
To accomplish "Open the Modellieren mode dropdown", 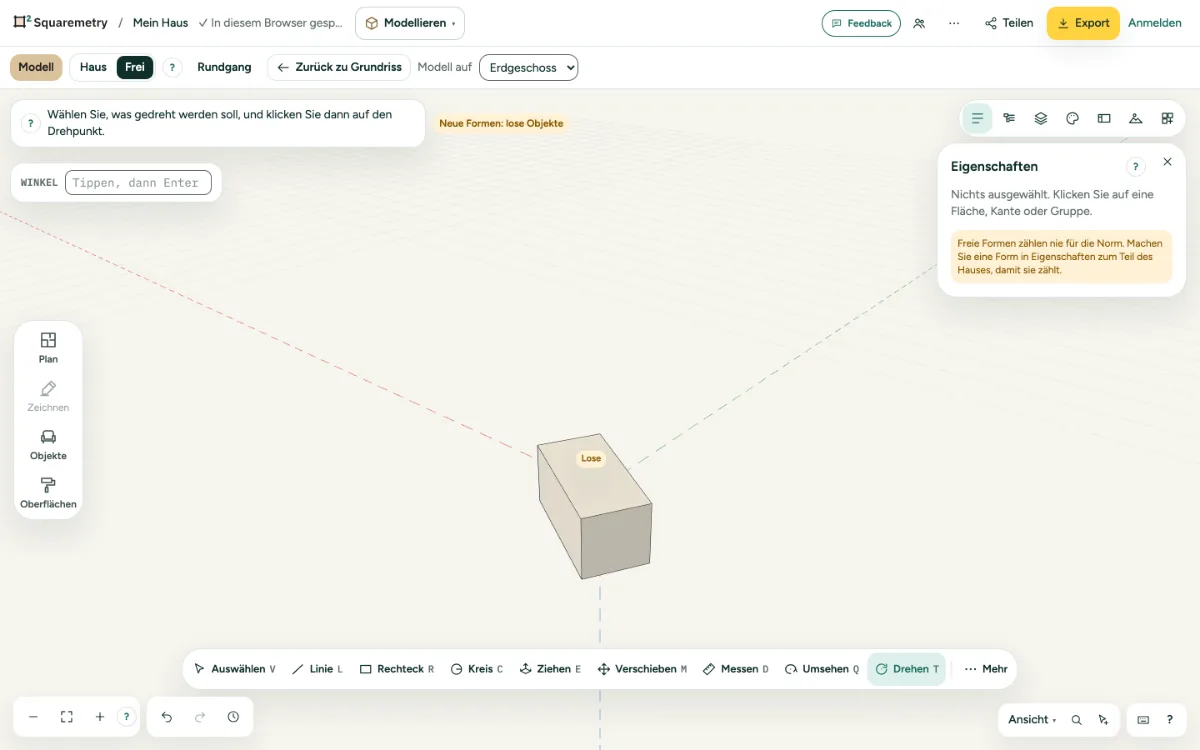I will tap(410, 23).
